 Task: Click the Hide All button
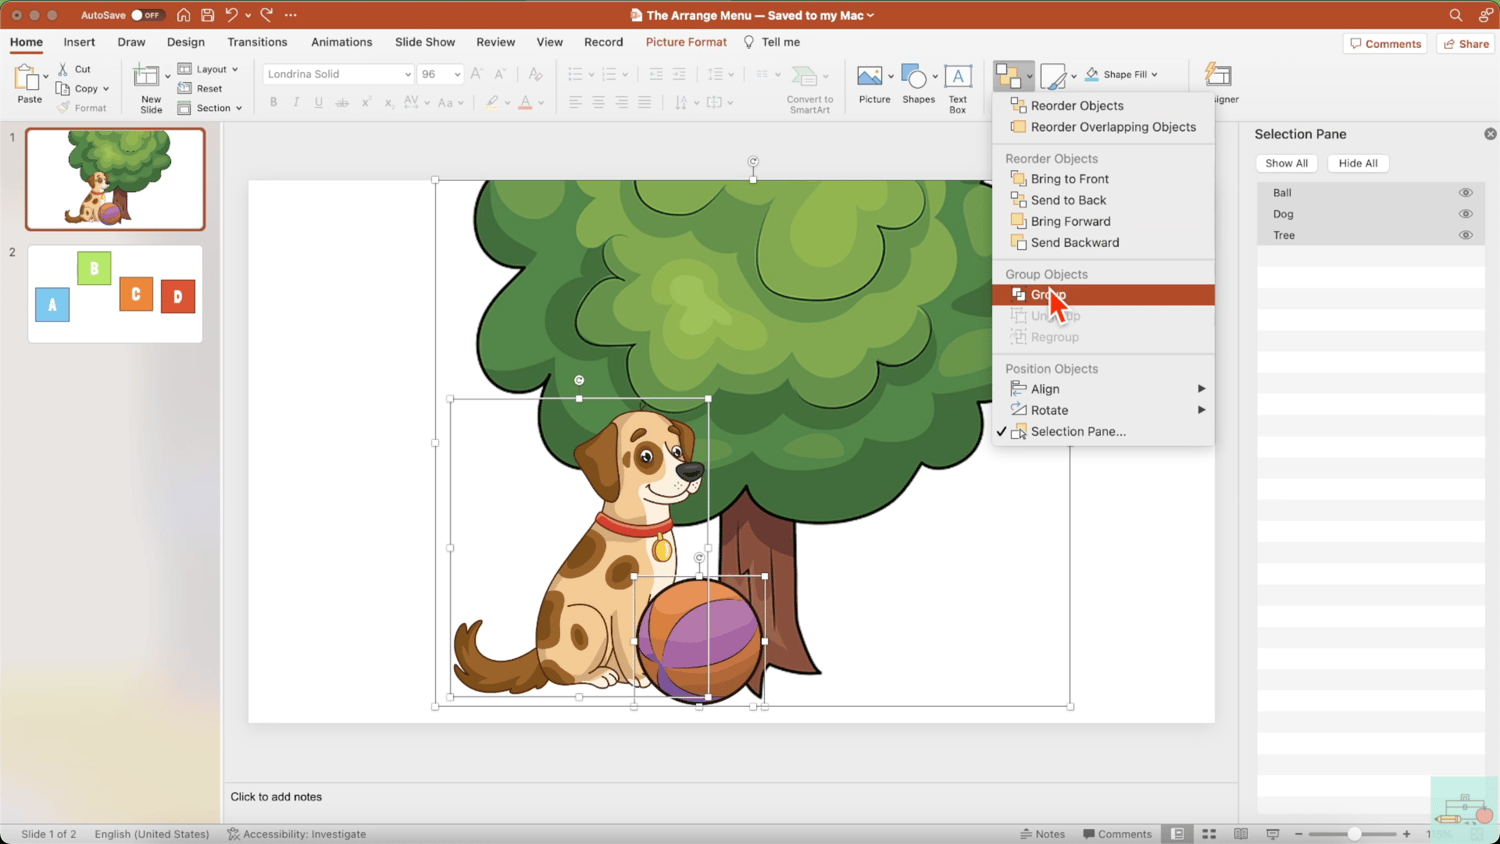point(1358,163)
